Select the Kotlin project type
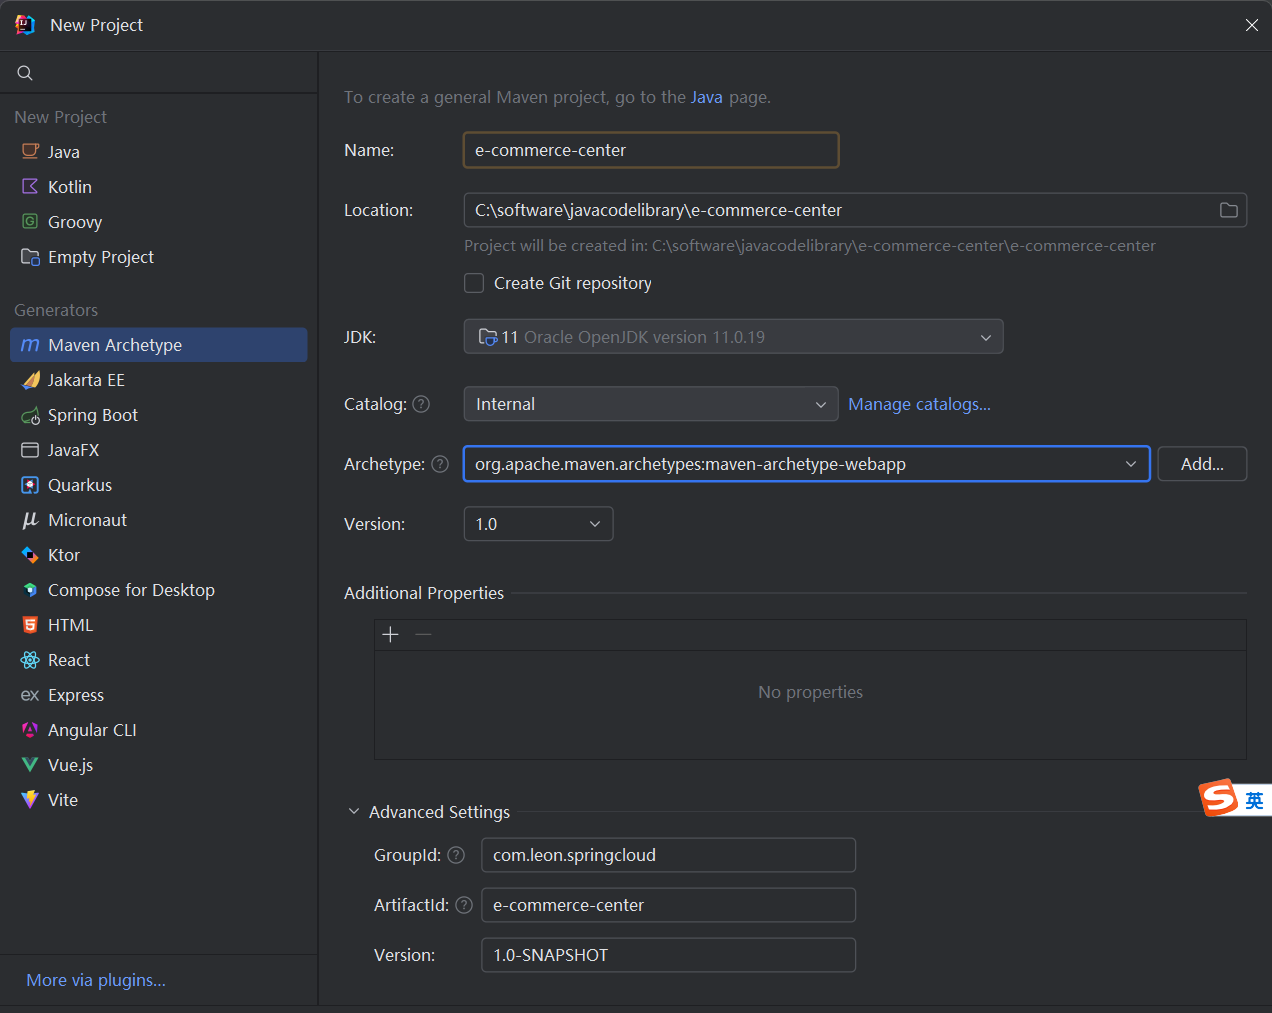Screen dimensions: 1272x1013 tap(69, 187)
